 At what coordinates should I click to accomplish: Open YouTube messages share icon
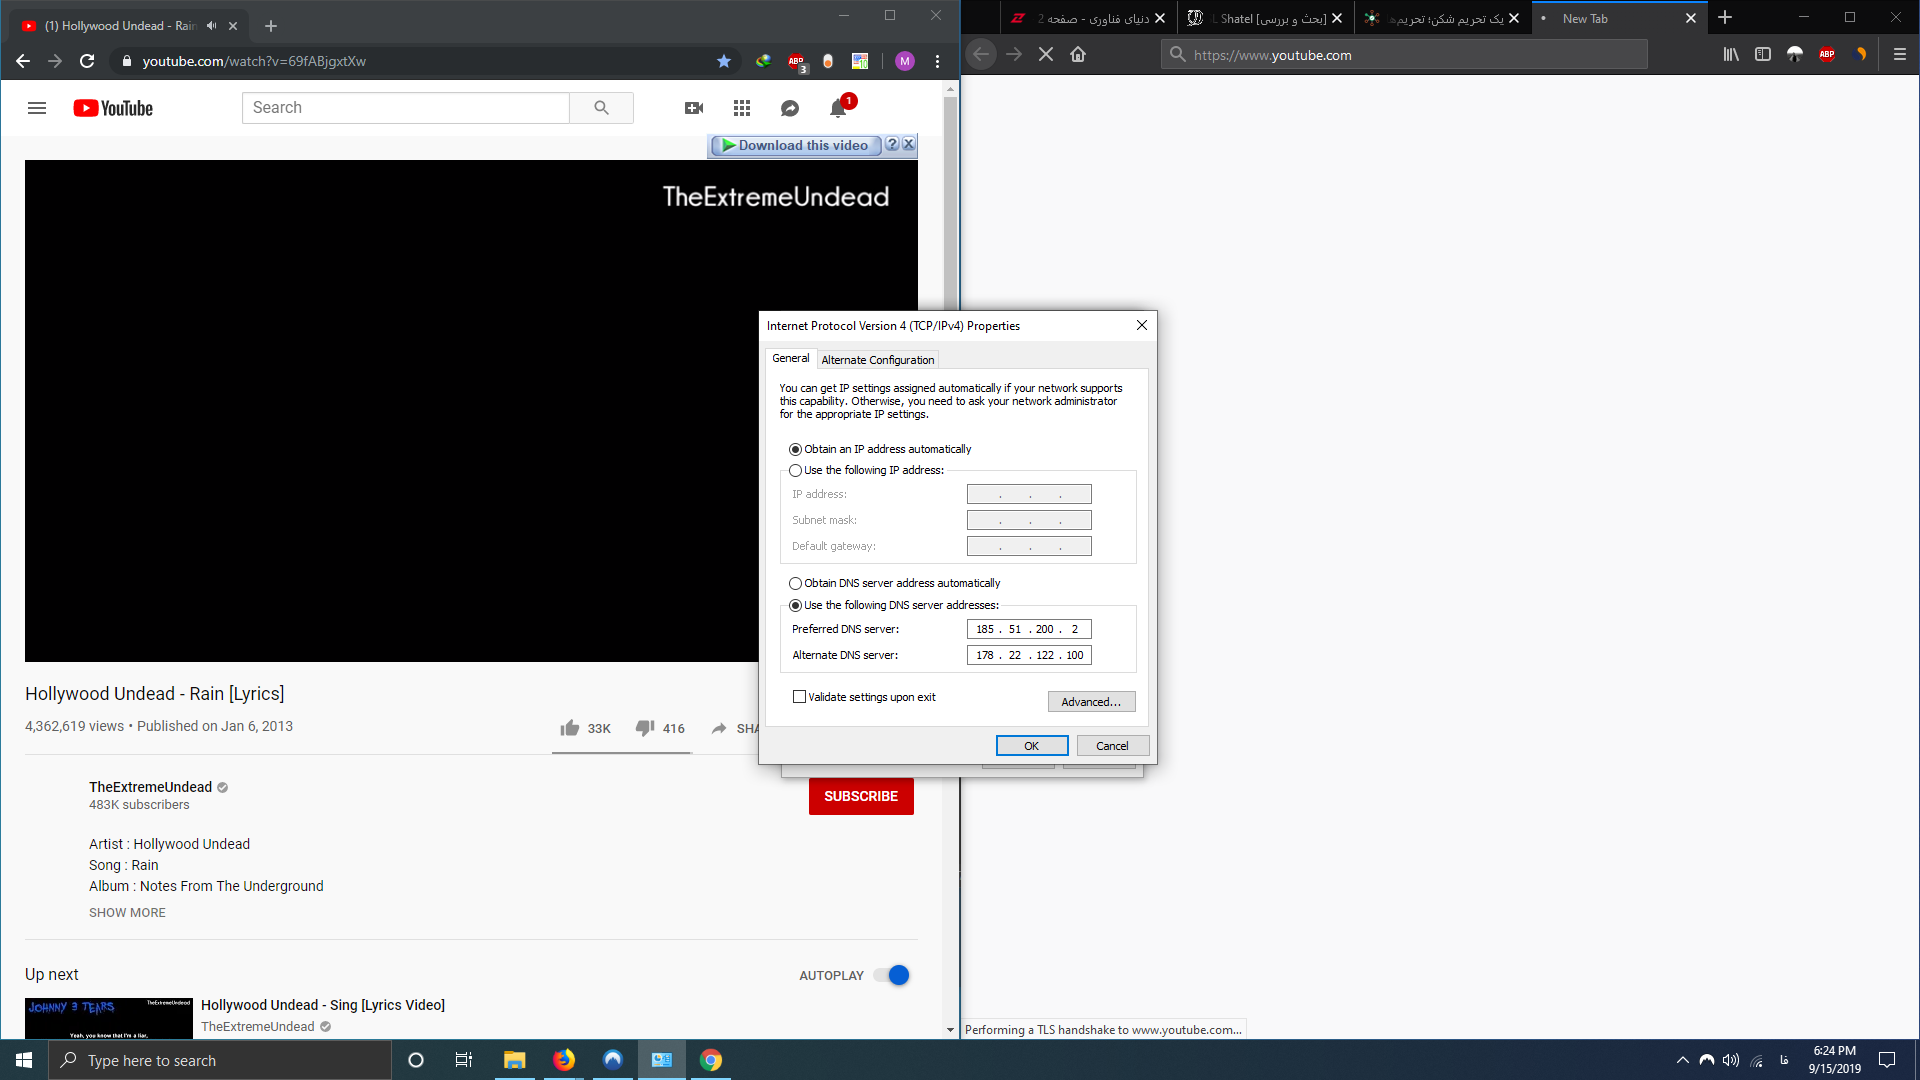click(x=790, y=108)
